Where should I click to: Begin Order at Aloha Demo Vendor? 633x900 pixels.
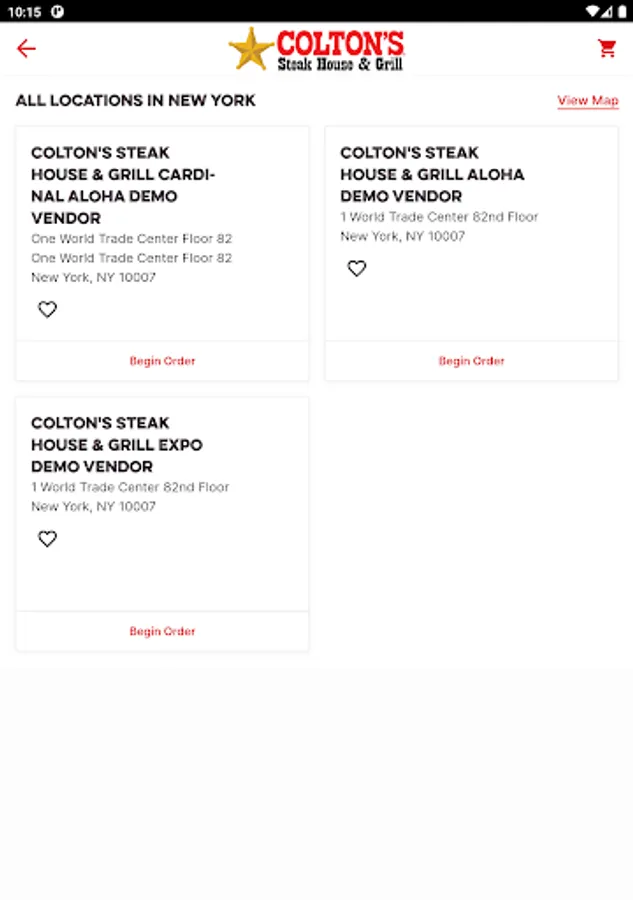coord(471,361)
